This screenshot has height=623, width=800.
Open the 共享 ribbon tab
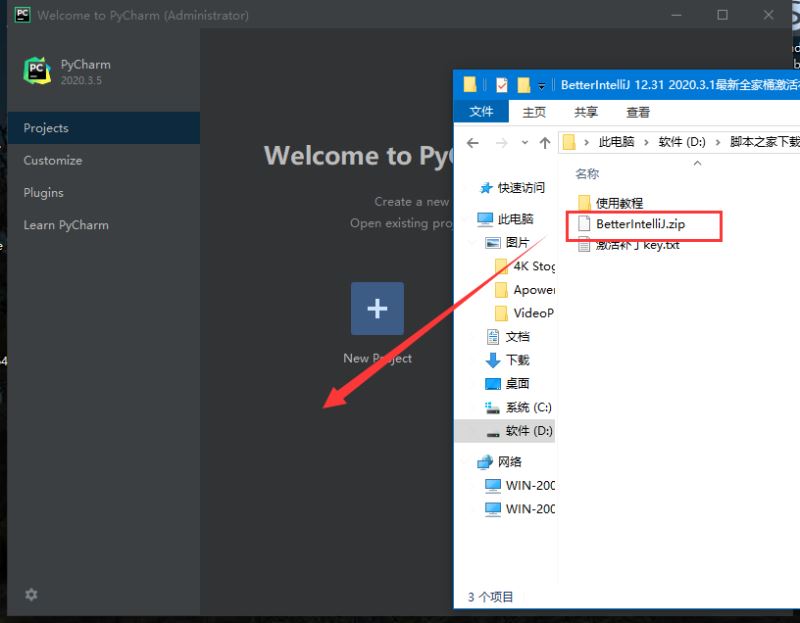click(x=586, y=112)
